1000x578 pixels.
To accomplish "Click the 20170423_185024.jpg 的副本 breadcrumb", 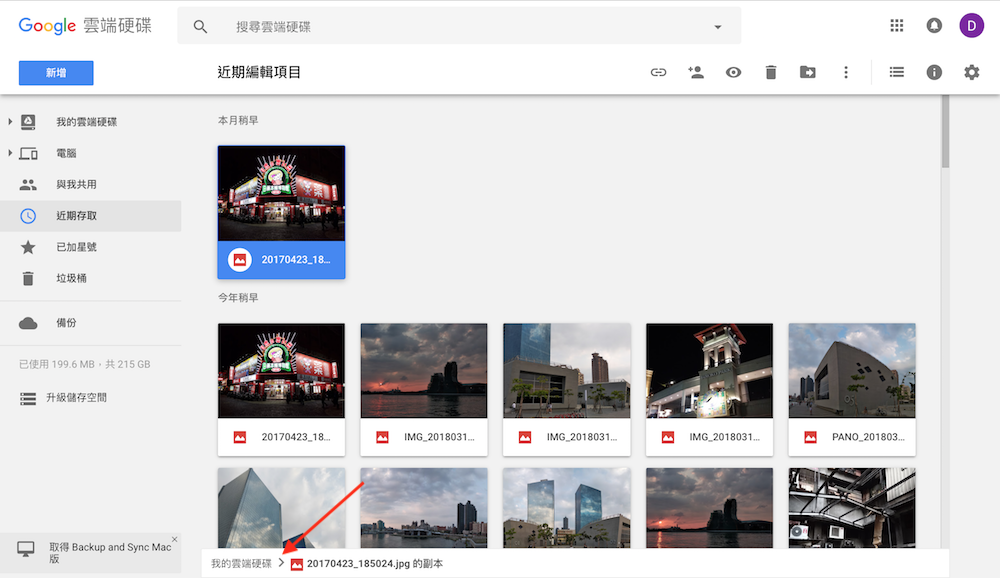I will [374, 563].
